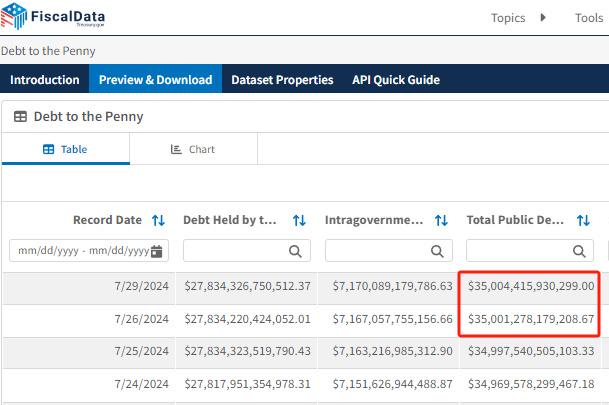Go to the API Quick Guide tab
The image size is (609, 405).
coord(396,80)
